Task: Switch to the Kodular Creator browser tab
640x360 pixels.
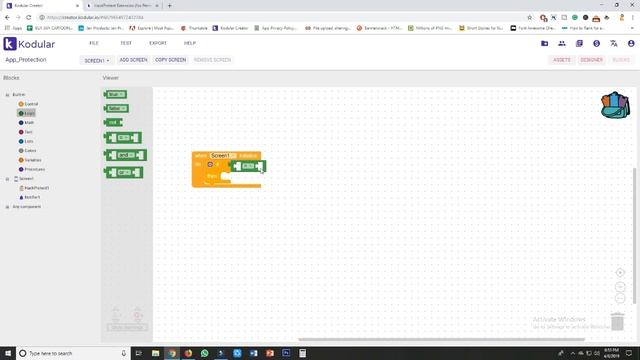Action: pyautogui.click(x=42, y=6)
